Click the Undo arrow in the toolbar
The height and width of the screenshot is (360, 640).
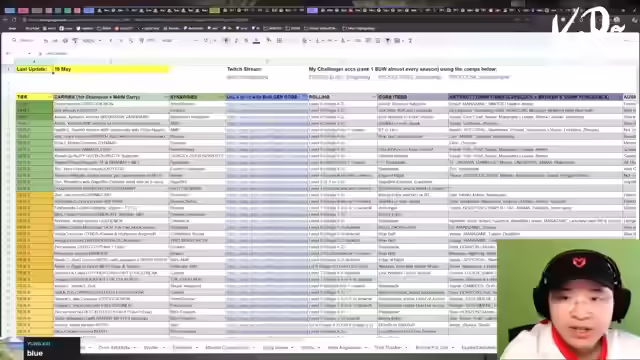pos(46,41)
